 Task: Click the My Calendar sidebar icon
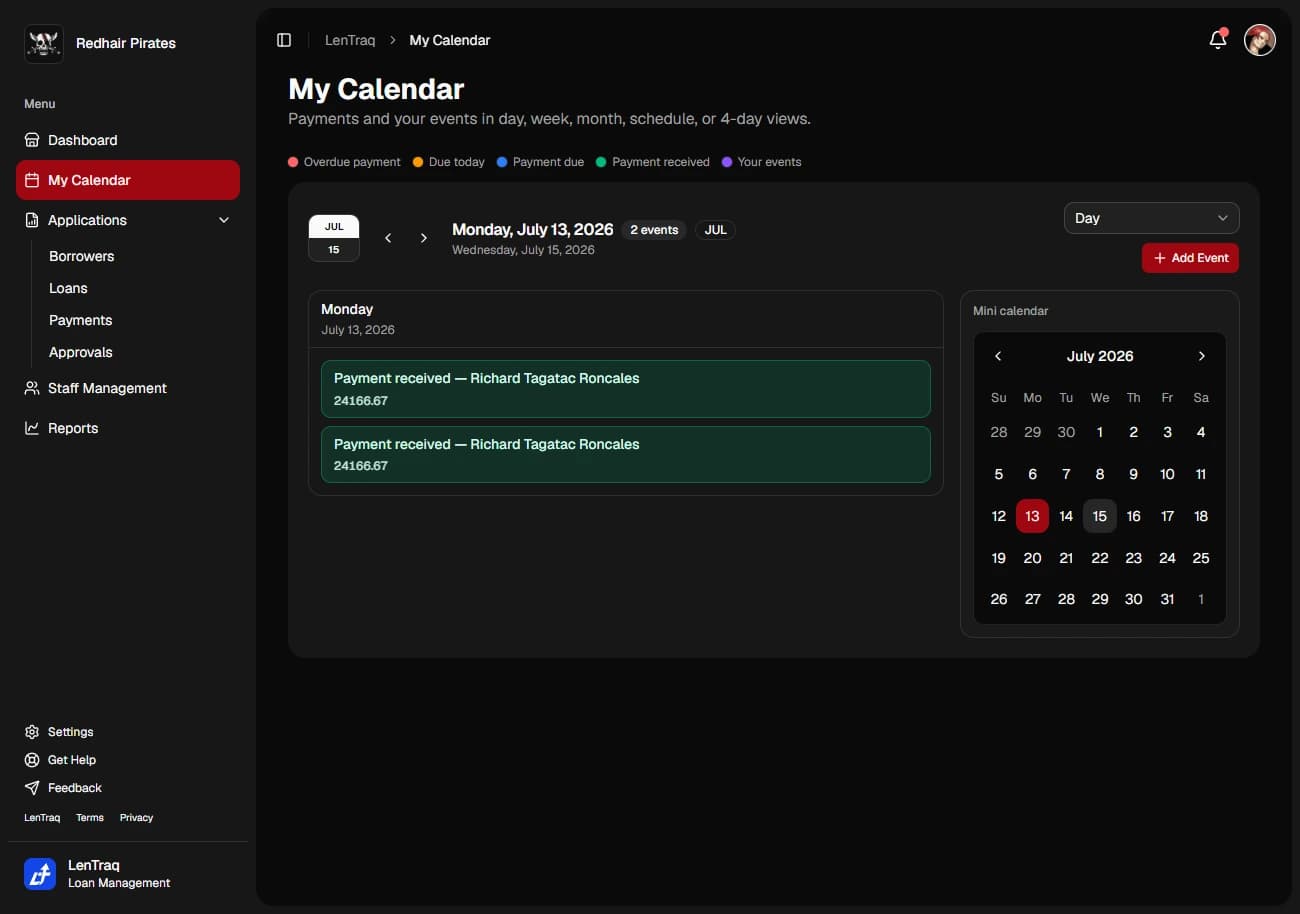click(x=32, y=180)
